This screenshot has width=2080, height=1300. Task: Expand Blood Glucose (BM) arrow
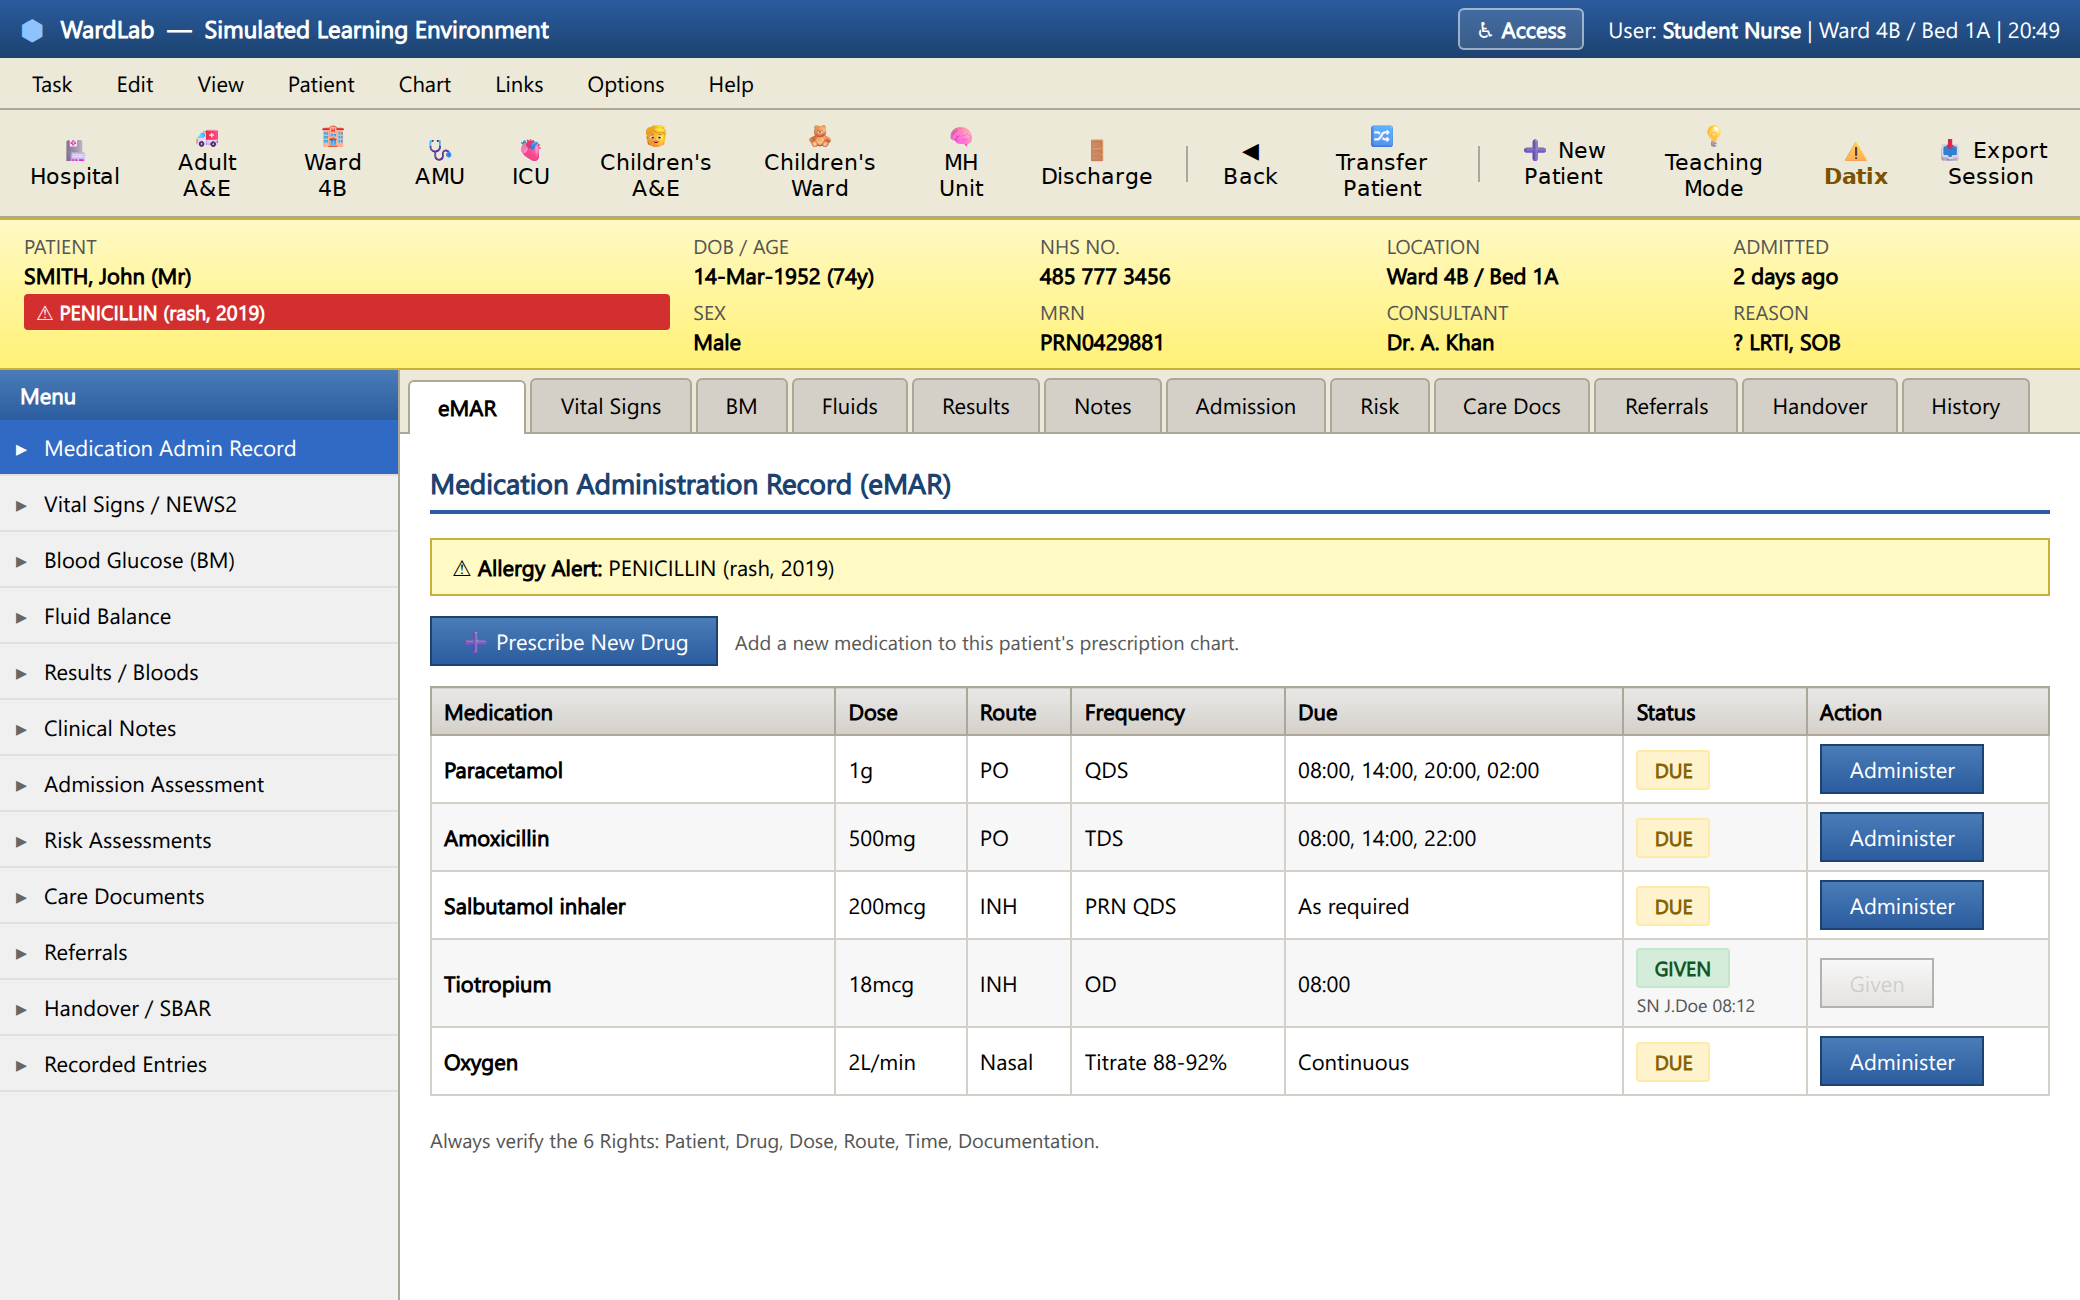(x=21, y=561)
